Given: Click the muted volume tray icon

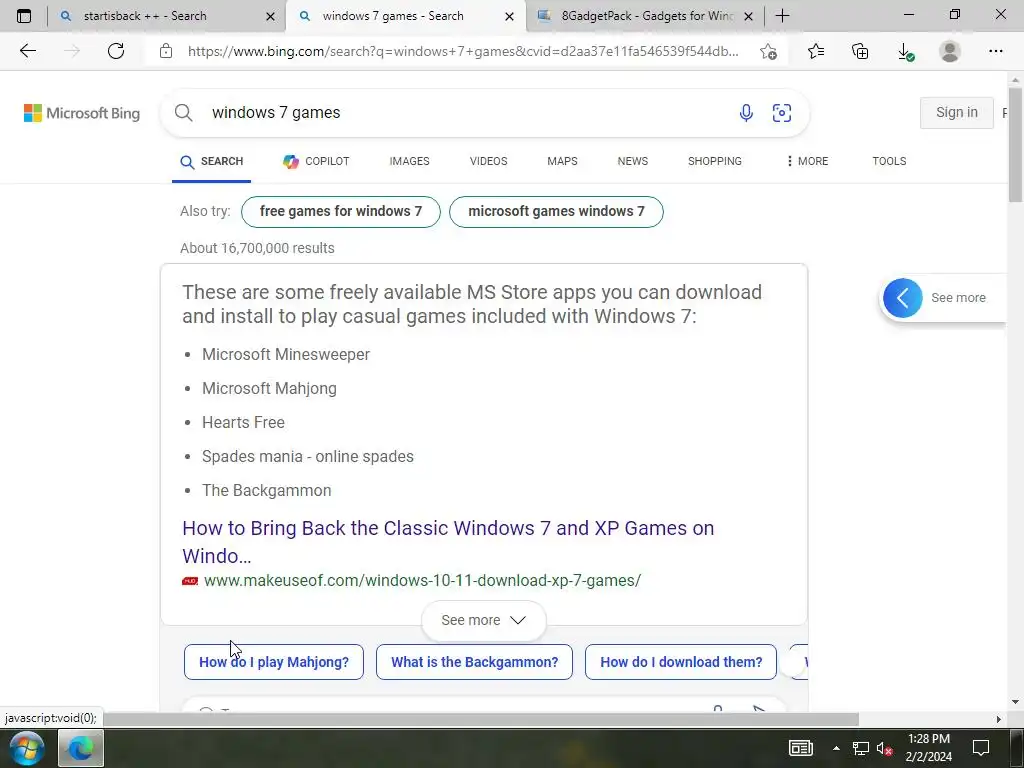Looking at the screenshot, I should 884,749.
